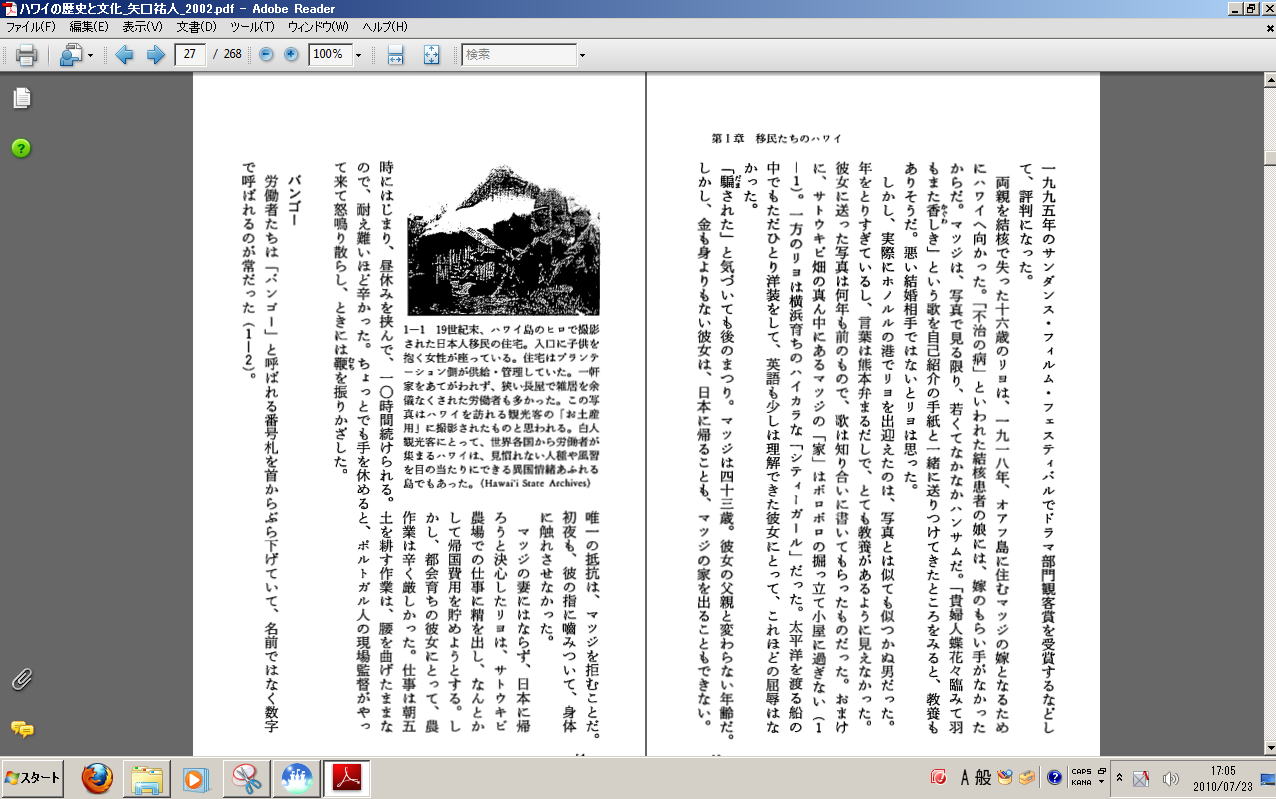
Task: Go to next page with right arrow
Action: pos(155,55)
